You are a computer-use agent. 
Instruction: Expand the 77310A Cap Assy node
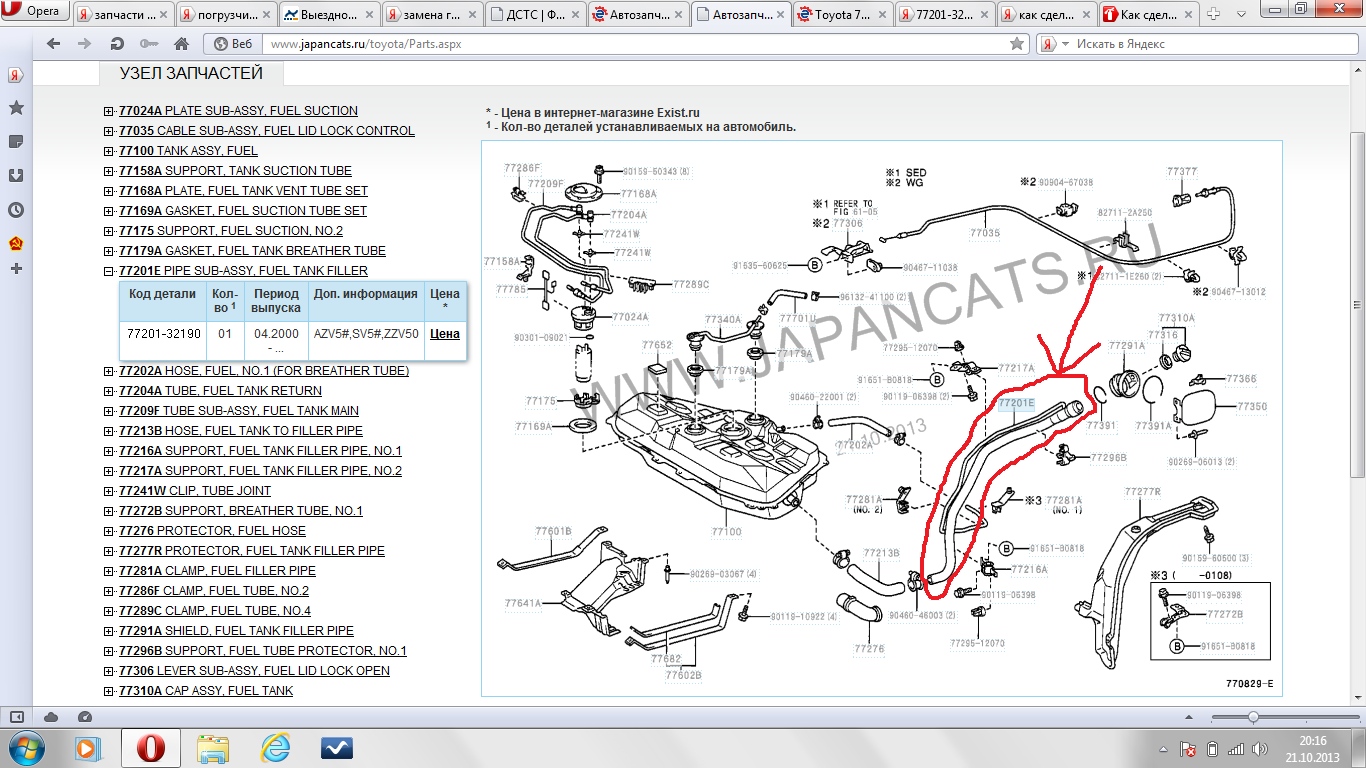tap(109, 691)
